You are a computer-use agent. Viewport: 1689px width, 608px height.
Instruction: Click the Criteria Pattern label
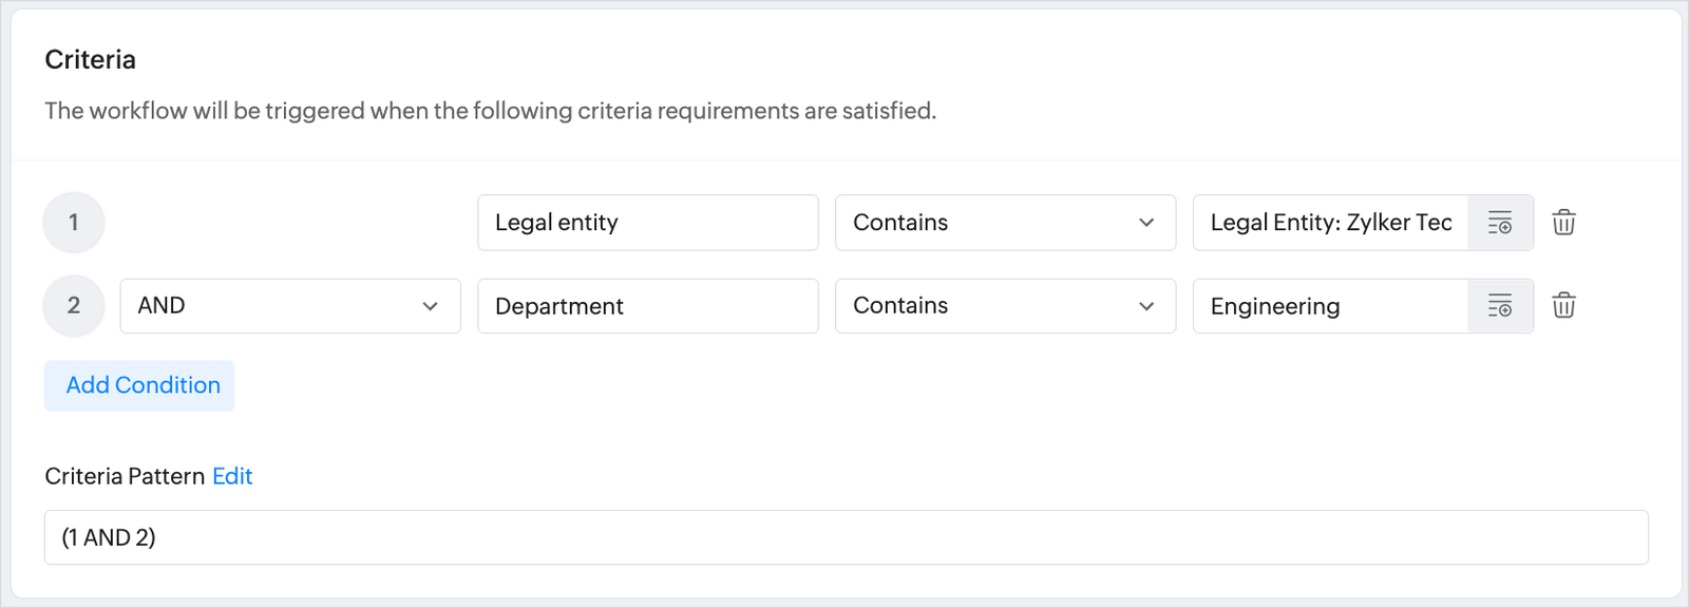[x=124, y=476]
